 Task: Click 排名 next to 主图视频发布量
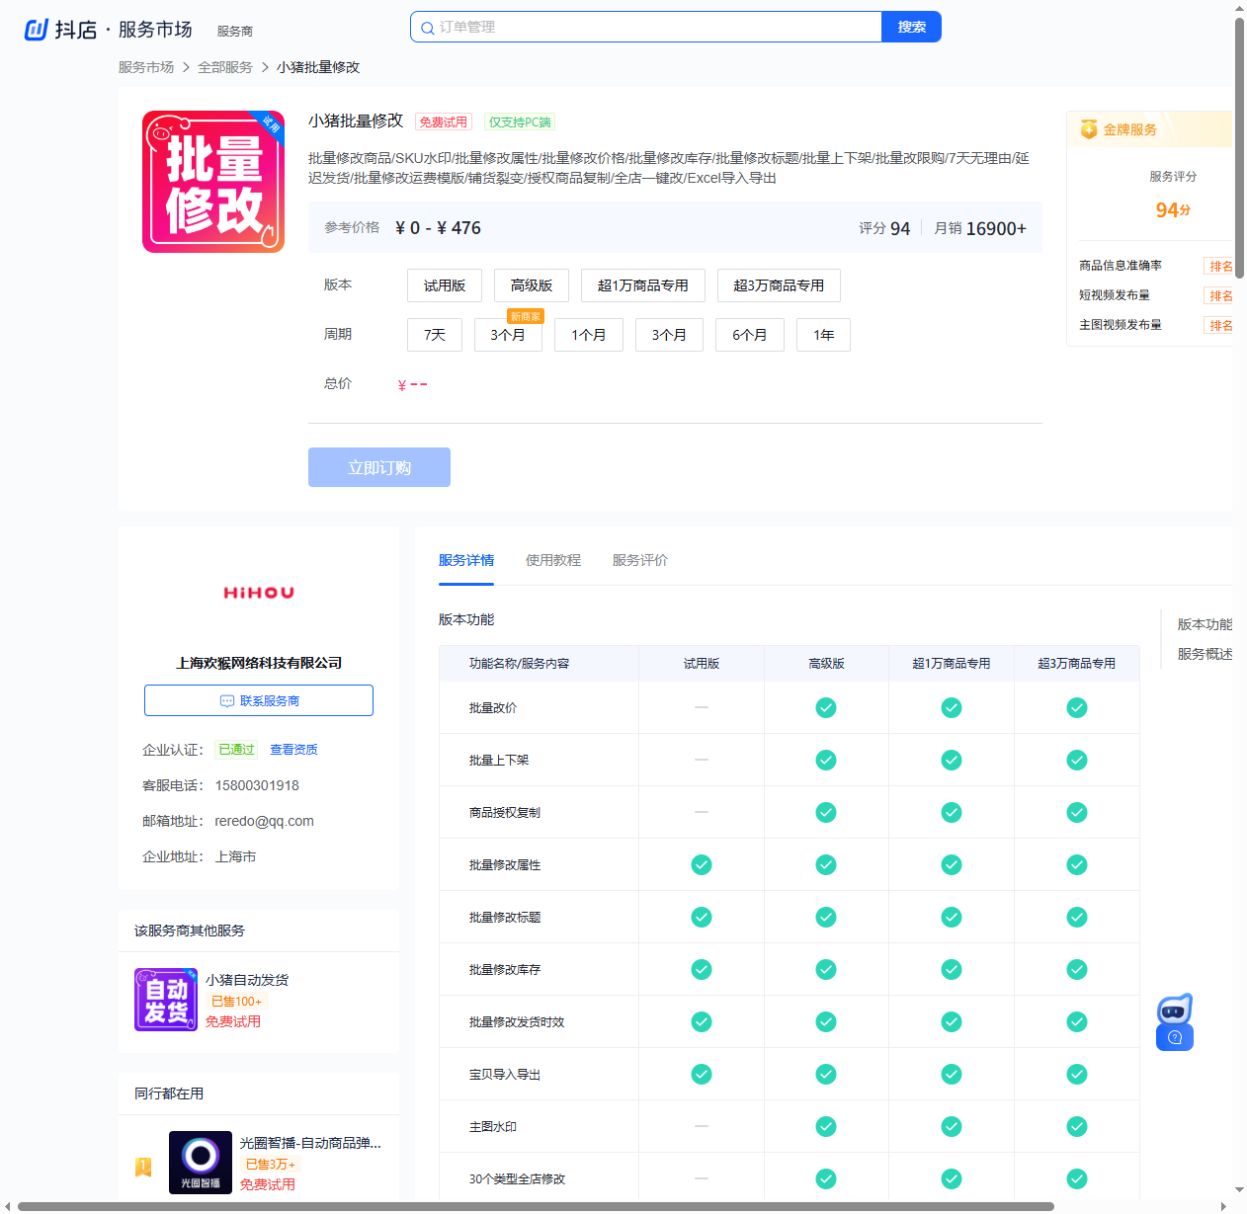click(1220, 325)
